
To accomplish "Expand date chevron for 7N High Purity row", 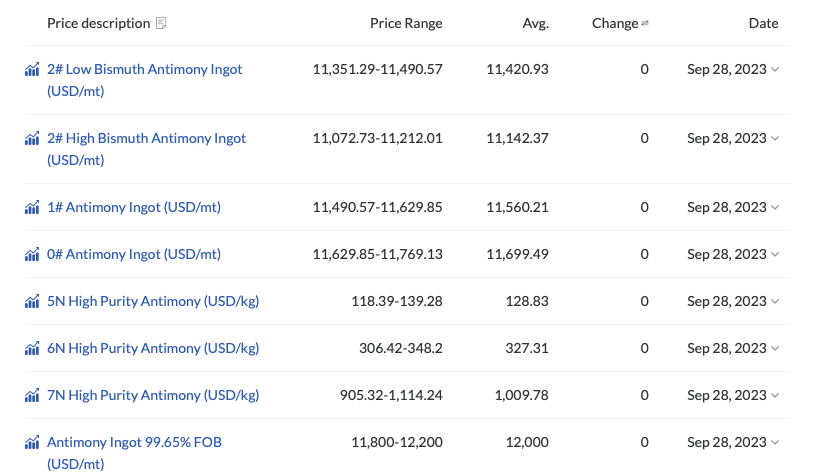I will [775, 396].
